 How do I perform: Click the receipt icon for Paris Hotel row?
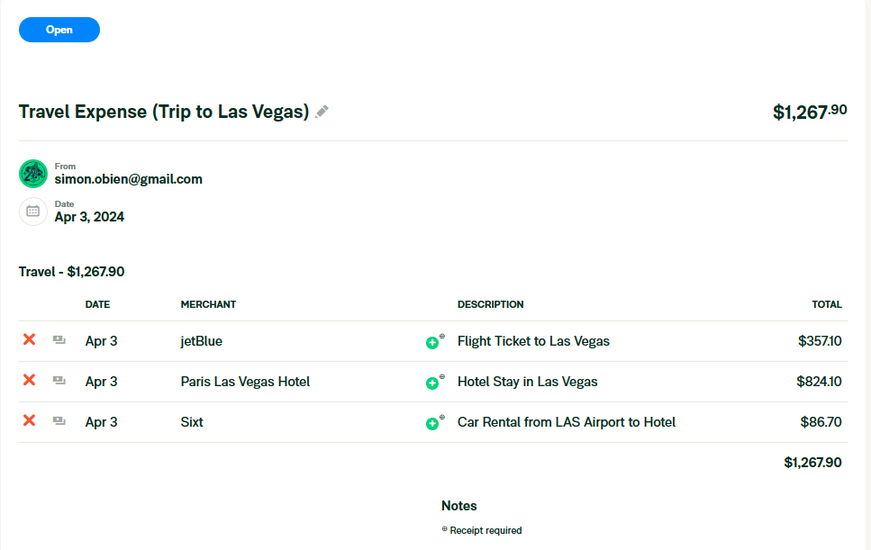coord(59,381)
